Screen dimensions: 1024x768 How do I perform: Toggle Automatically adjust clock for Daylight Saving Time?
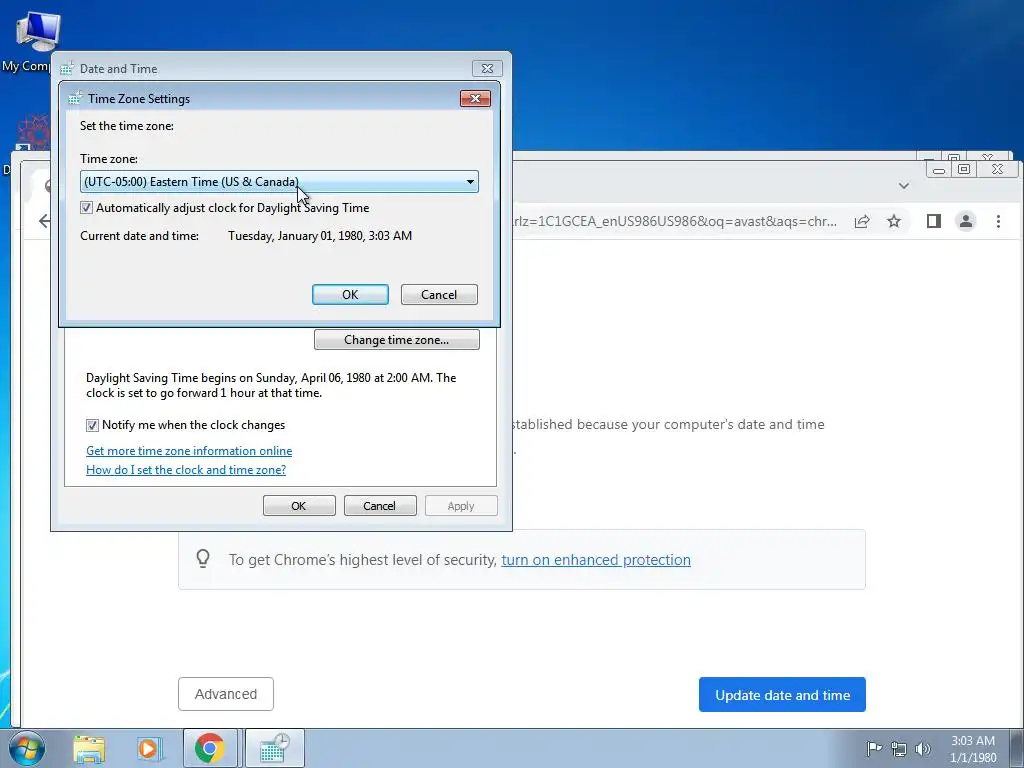86,208
